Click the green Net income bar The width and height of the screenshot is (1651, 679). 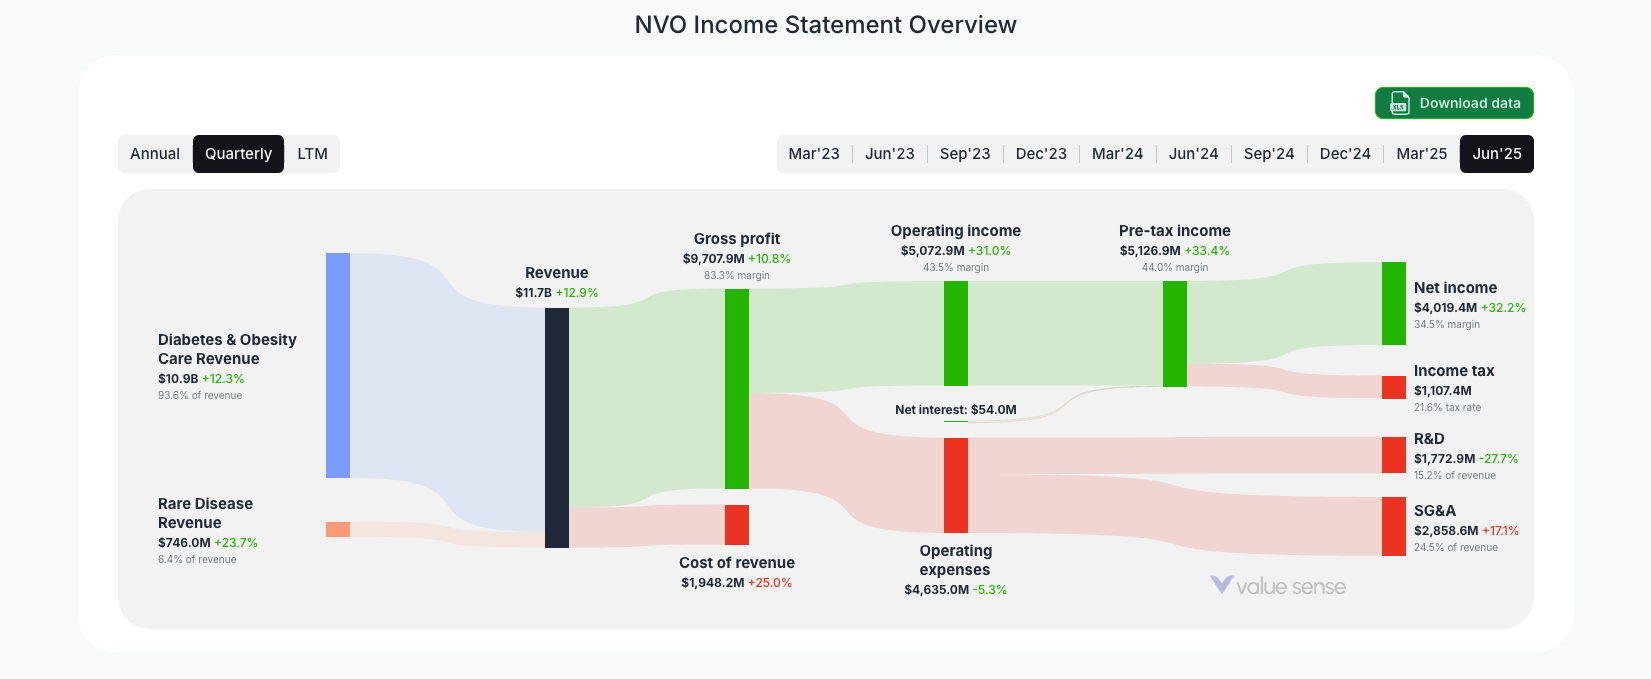(1394, 303)
